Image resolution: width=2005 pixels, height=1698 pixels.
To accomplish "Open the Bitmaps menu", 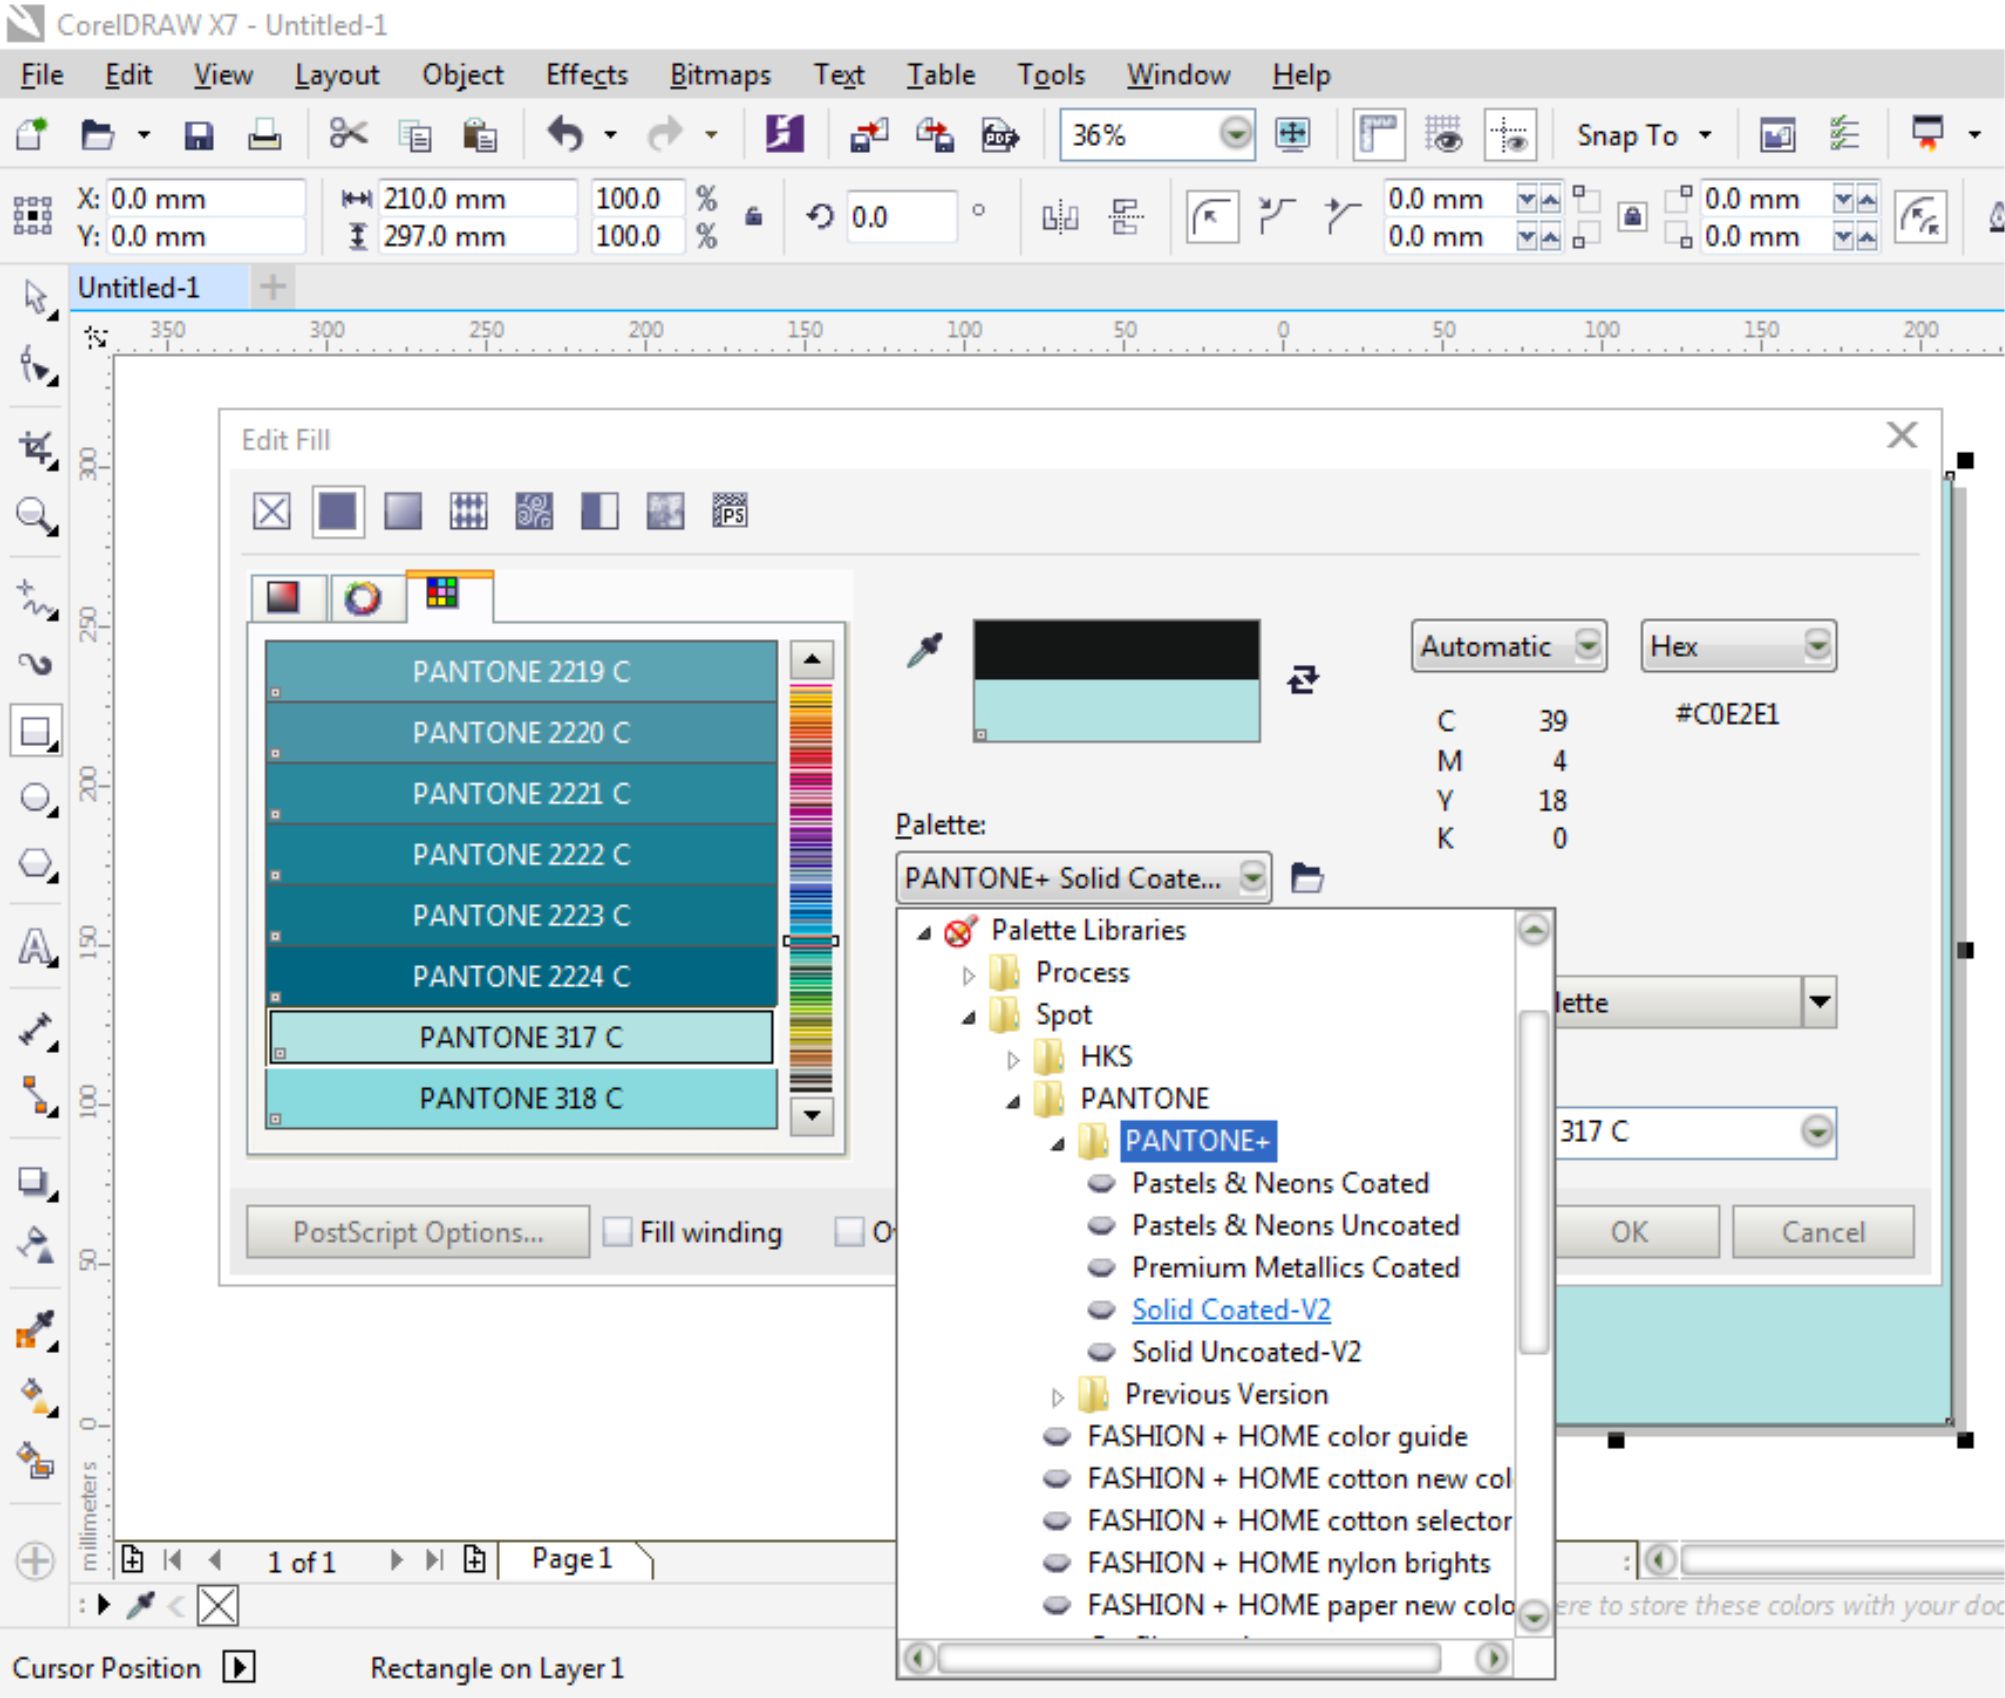I will (720, 75).
